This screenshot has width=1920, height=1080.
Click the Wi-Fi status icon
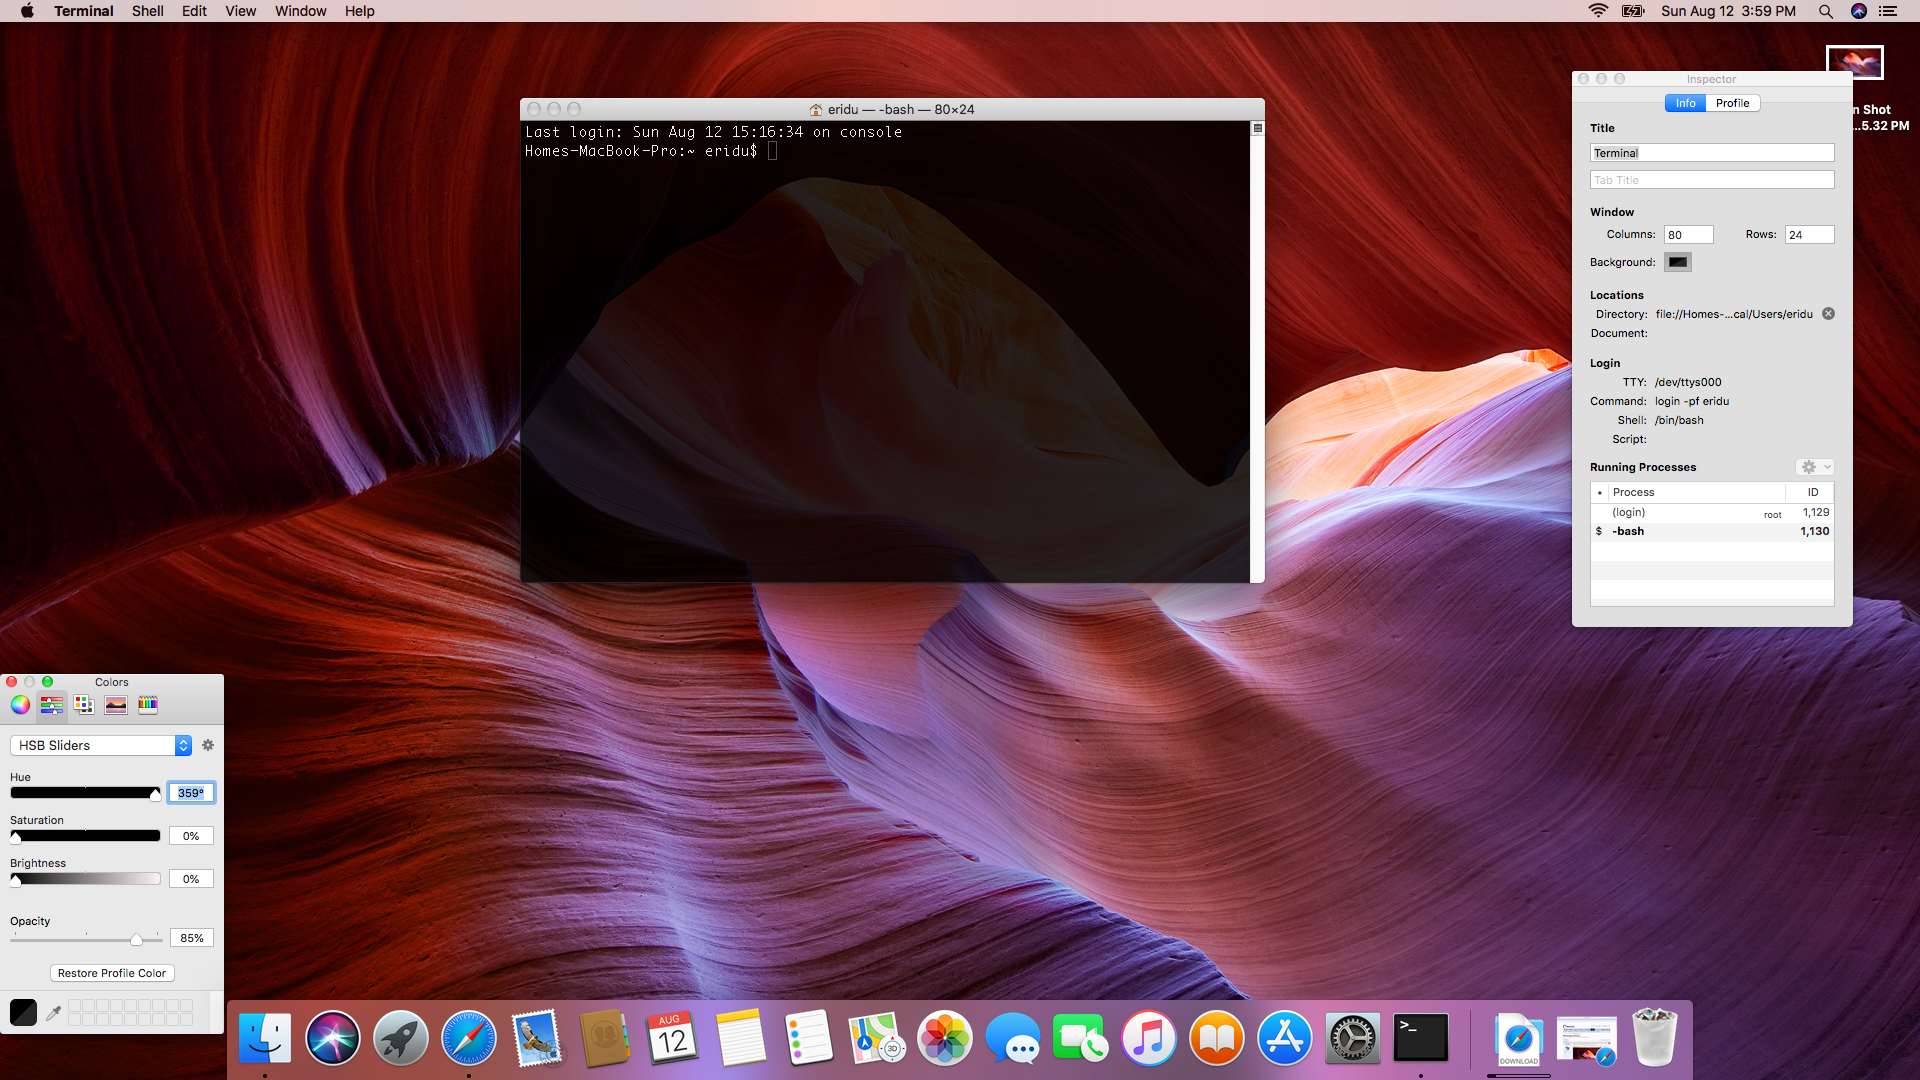(x=1598, y=11)
